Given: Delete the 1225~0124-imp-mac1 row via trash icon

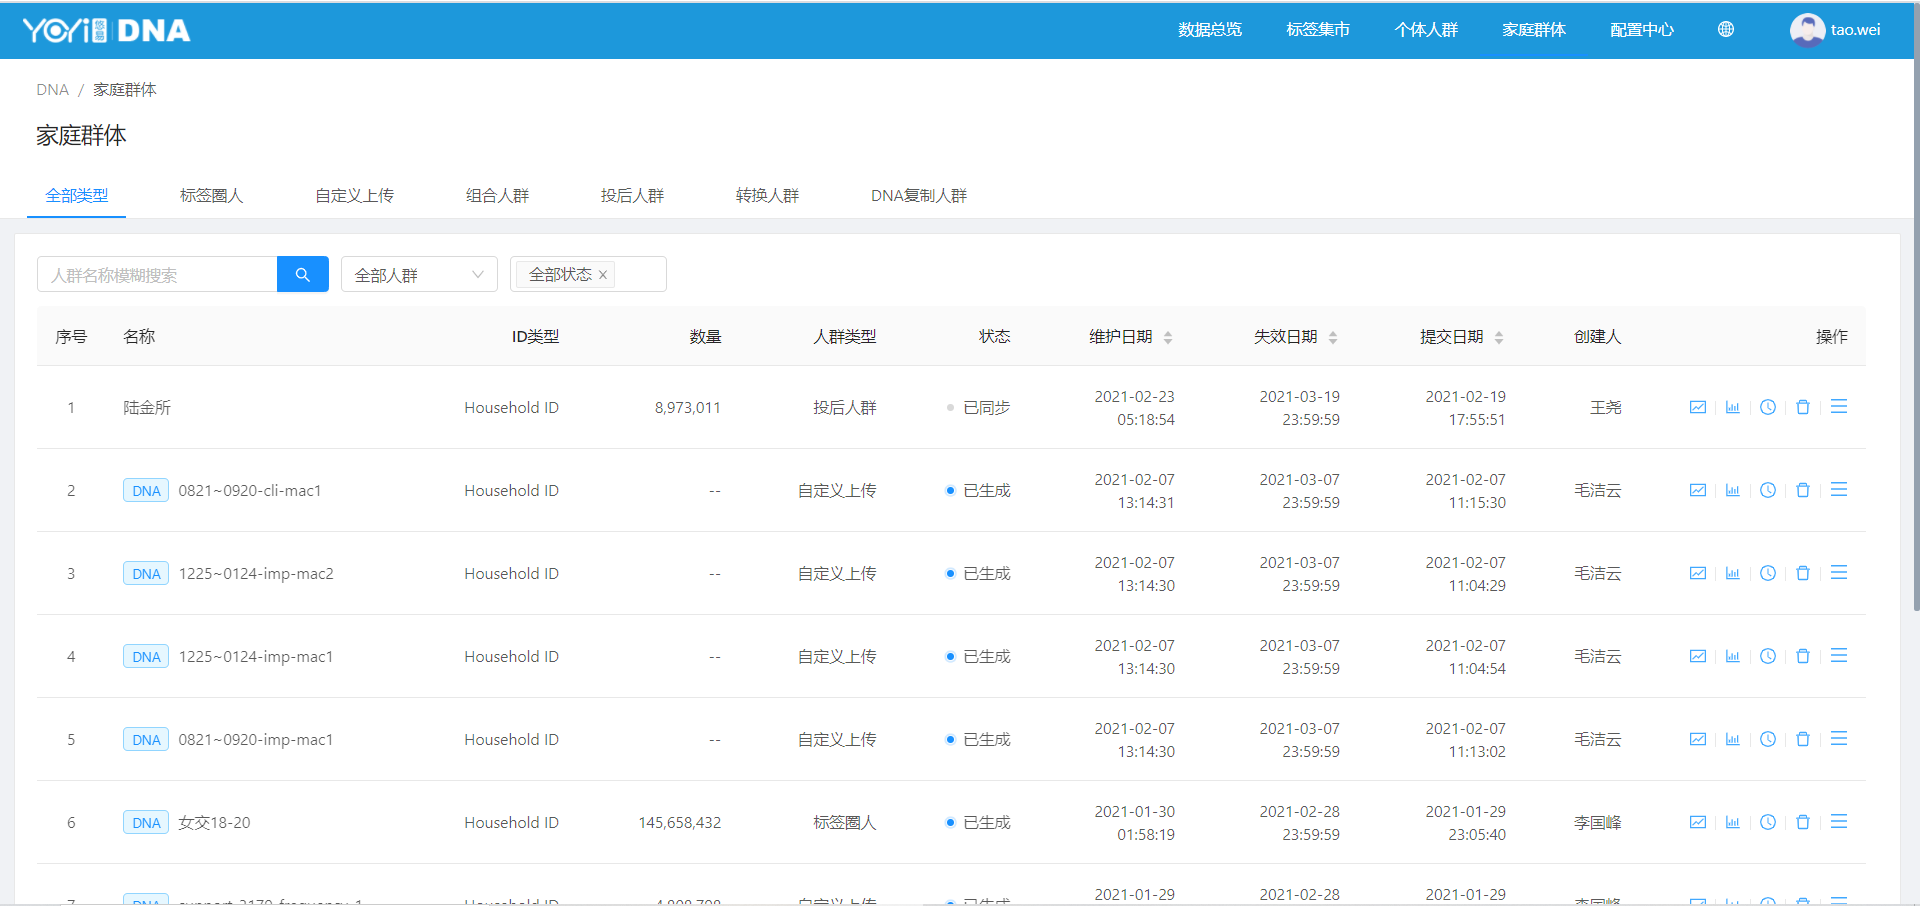Looking at the screenshot, I should [x=1802, y=656].
